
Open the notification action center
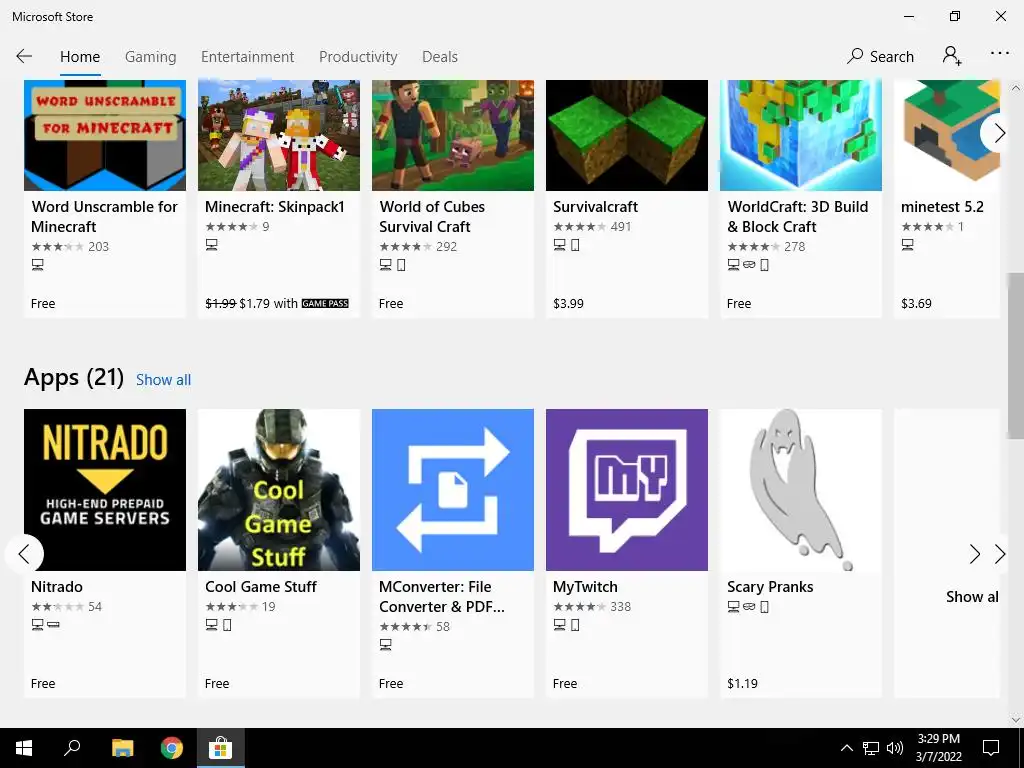point(991,748)
